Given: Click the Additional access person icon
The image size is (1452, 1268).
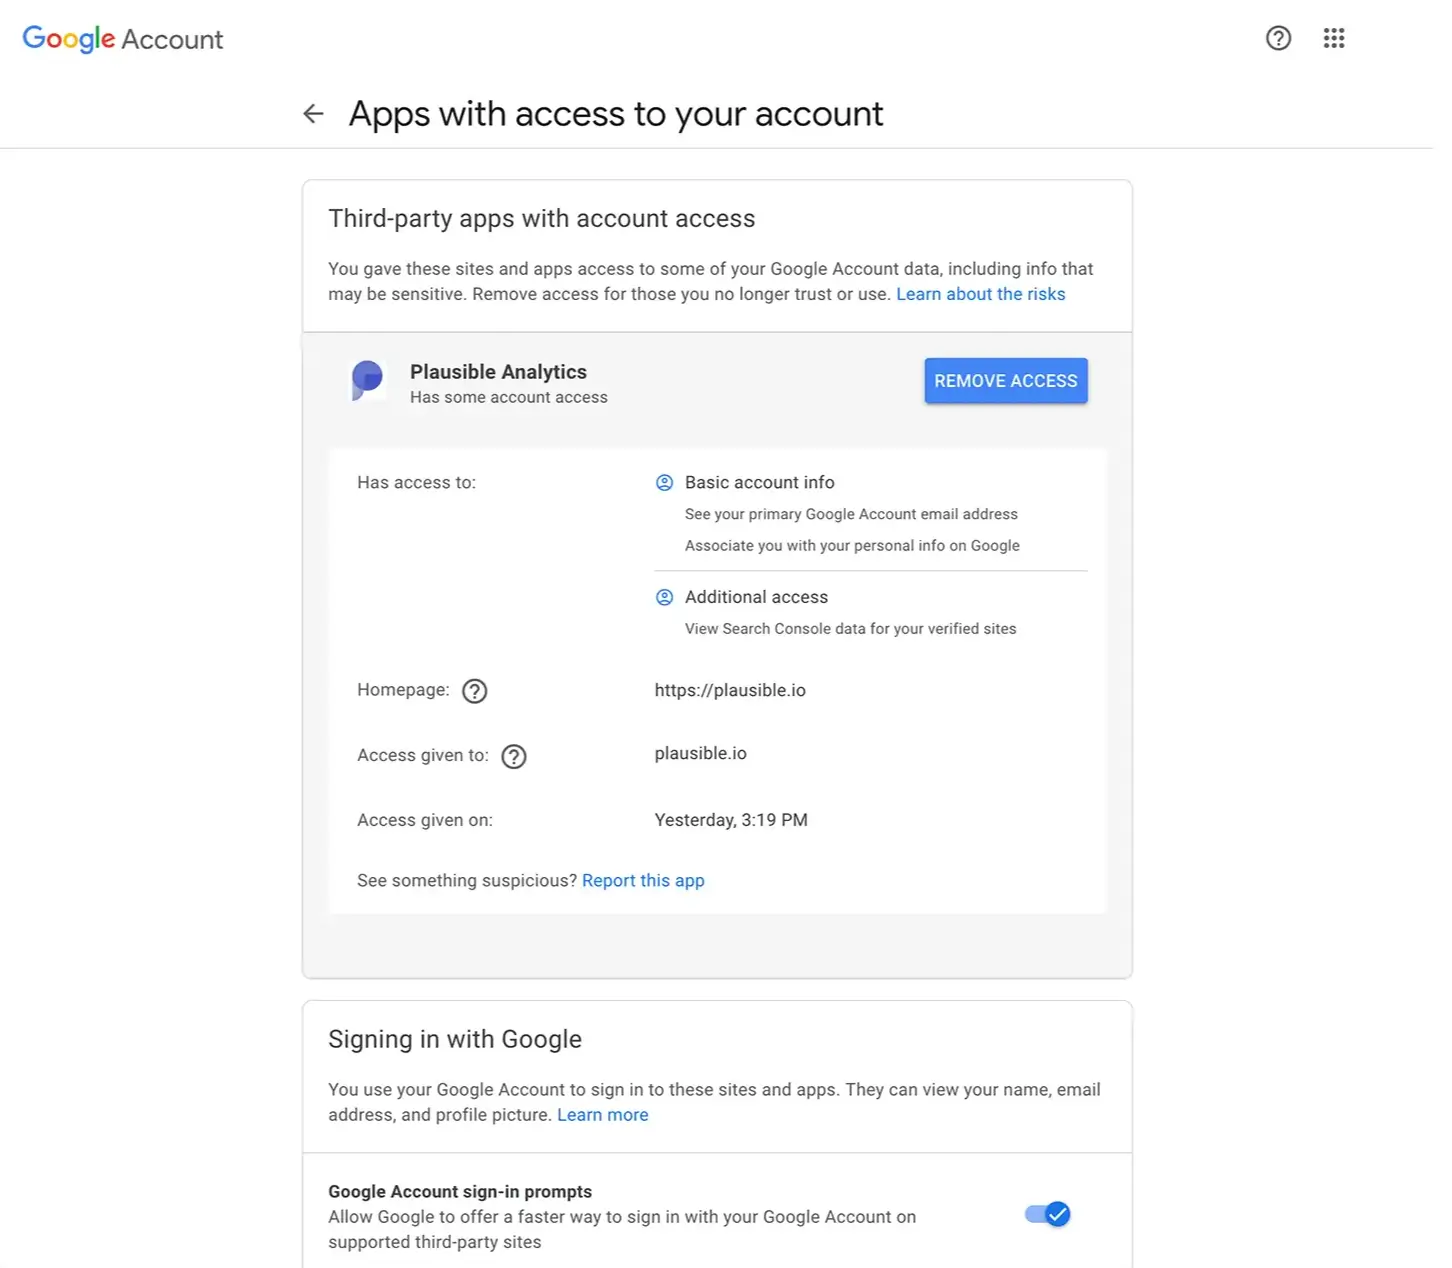Looking at the screenshot, I should 664,597.
